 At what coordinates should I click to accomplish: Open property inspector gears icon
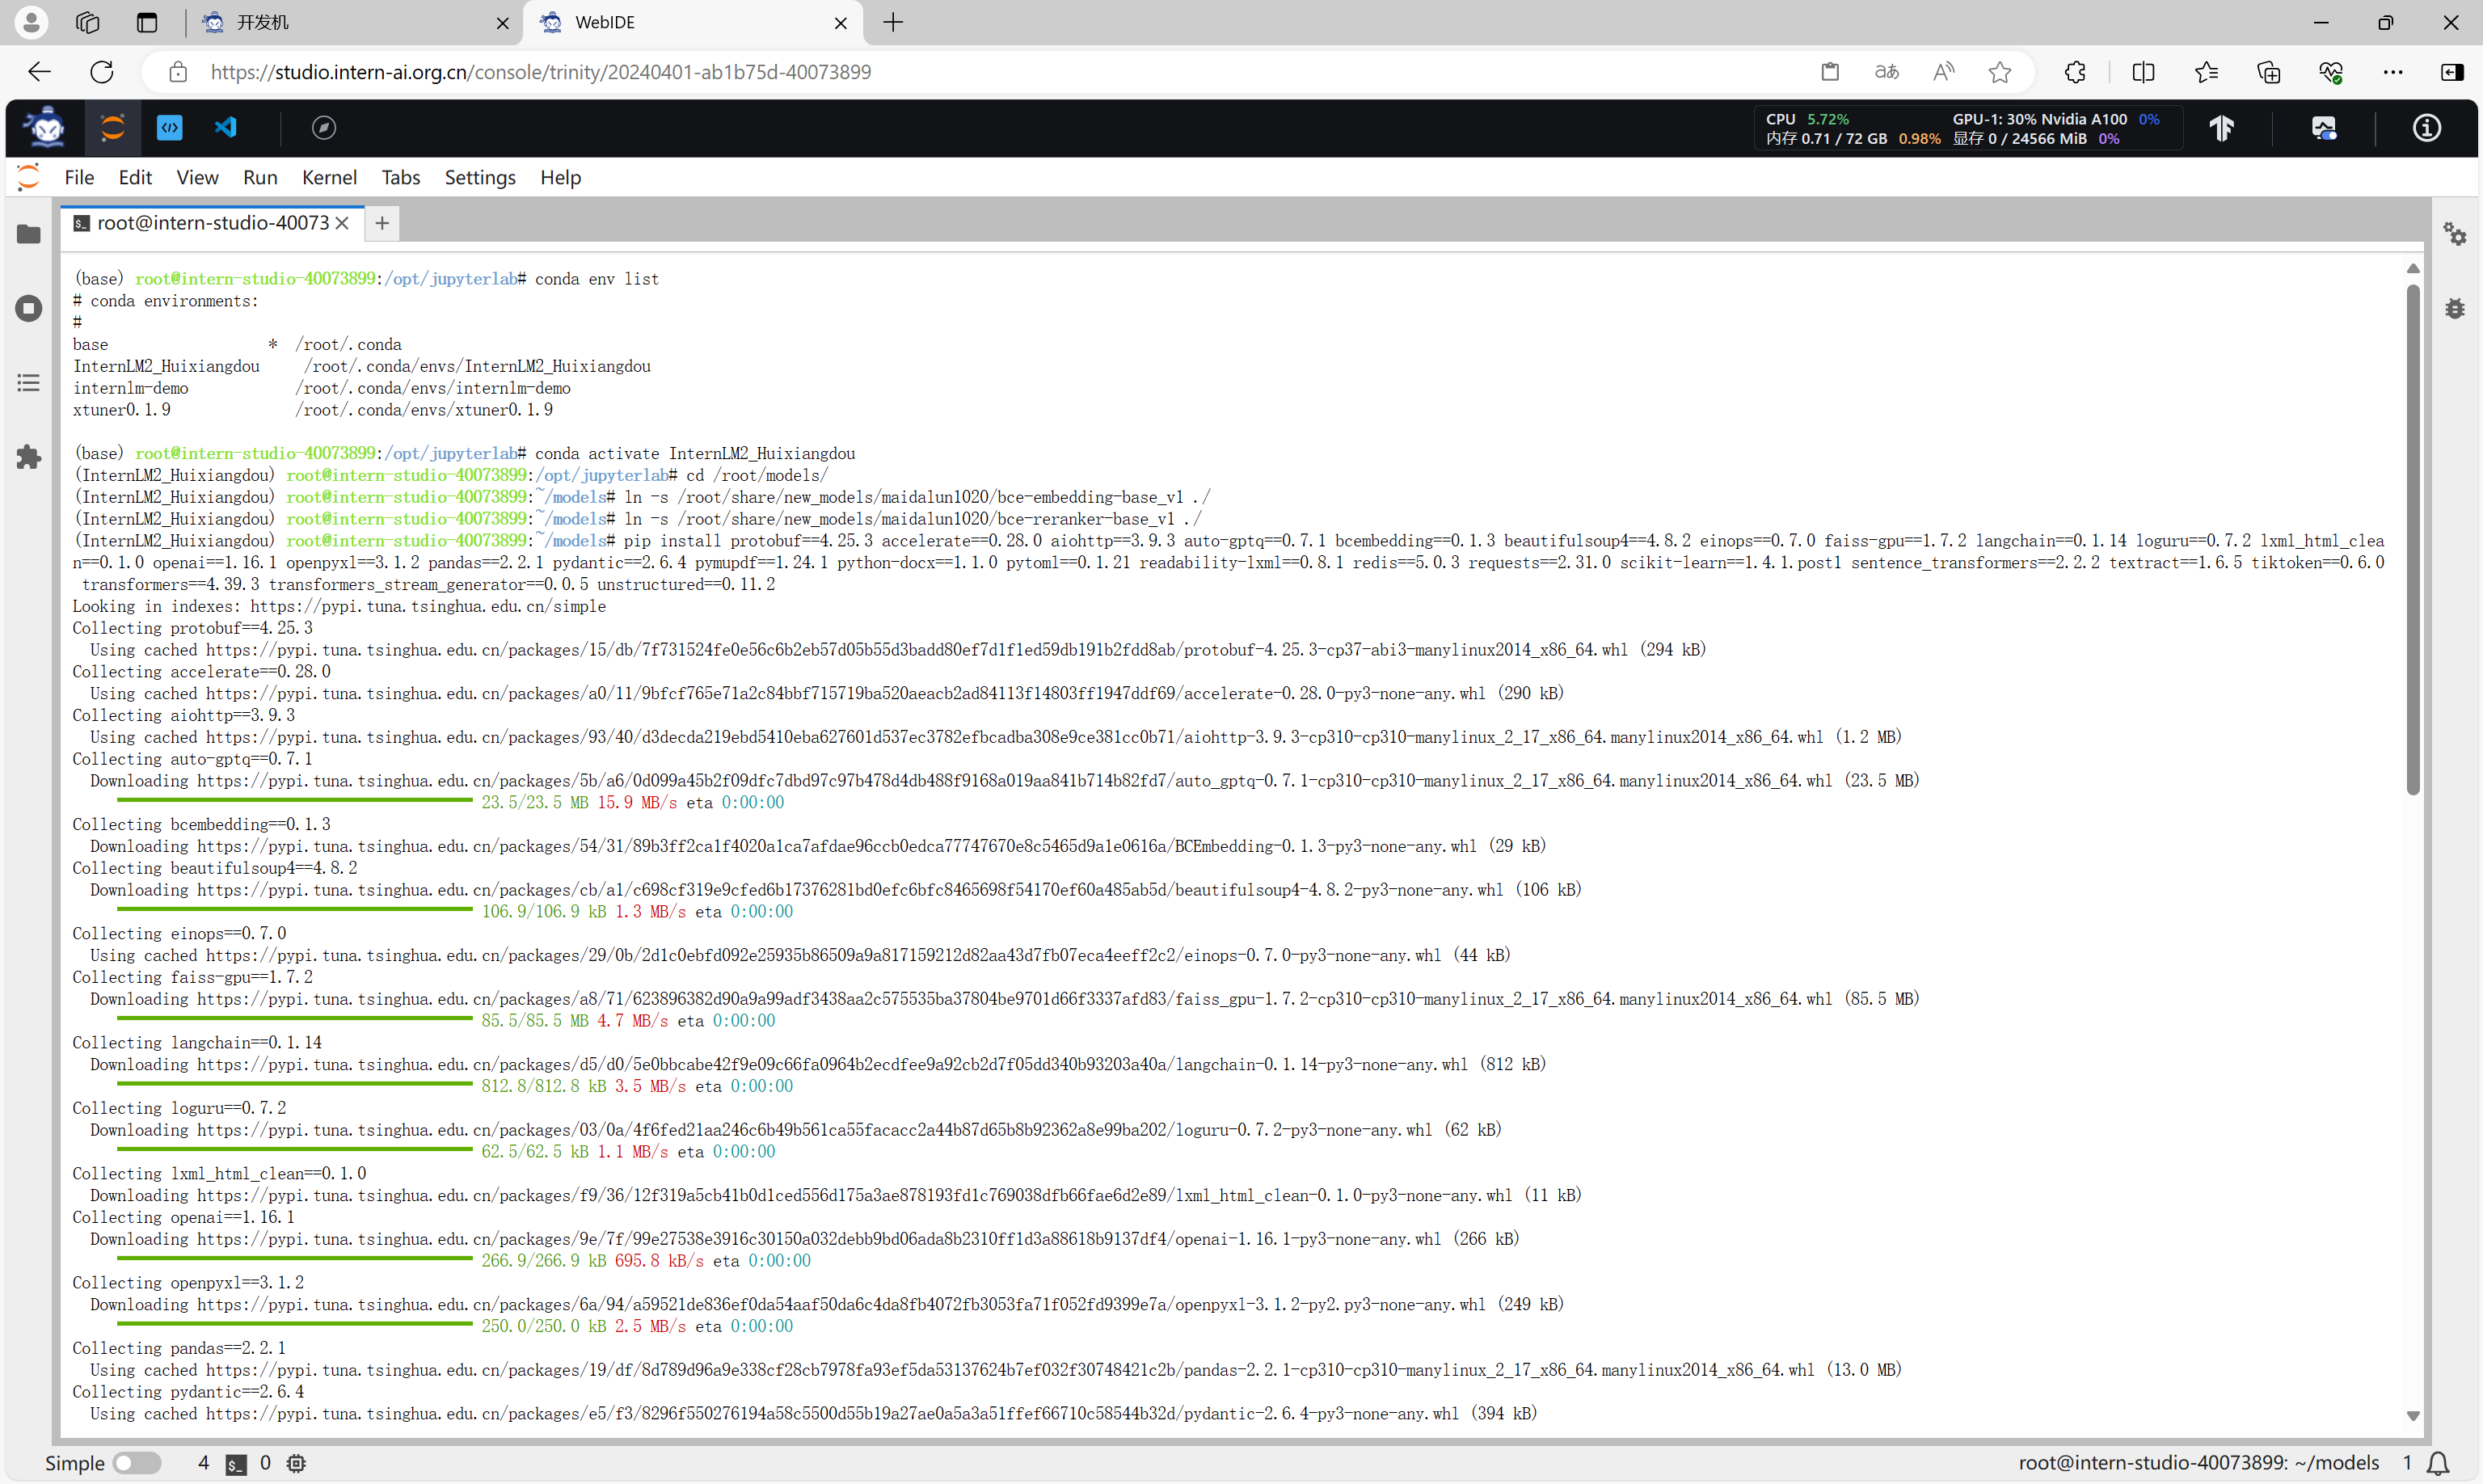coord(2455,234)
